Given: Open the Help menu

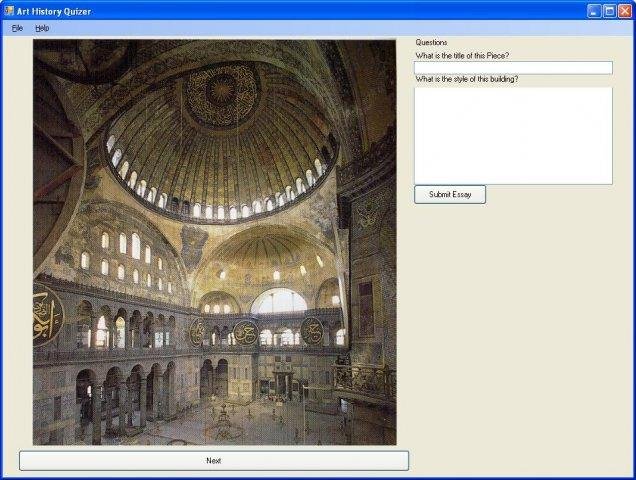Looking at the screenshot, I should click(x=42, y=28).
